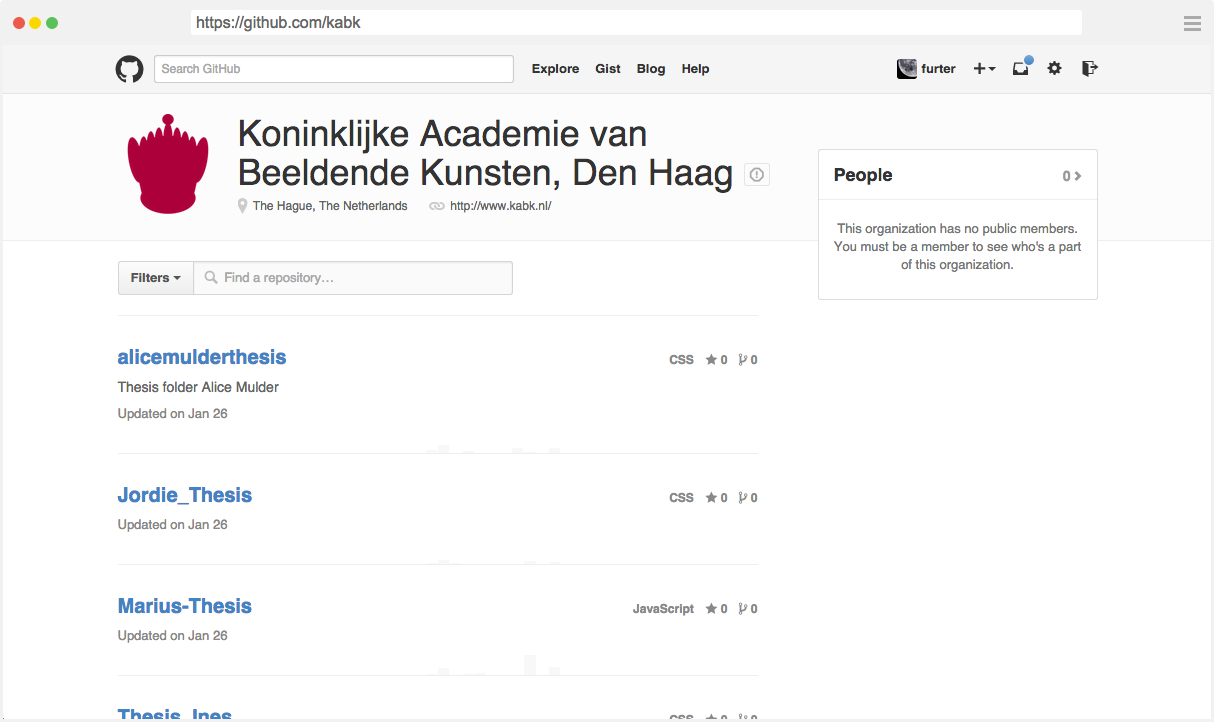The image size is (1214, 722).
Task: Expand the Filters dropdown
Action: pos(155,278)
